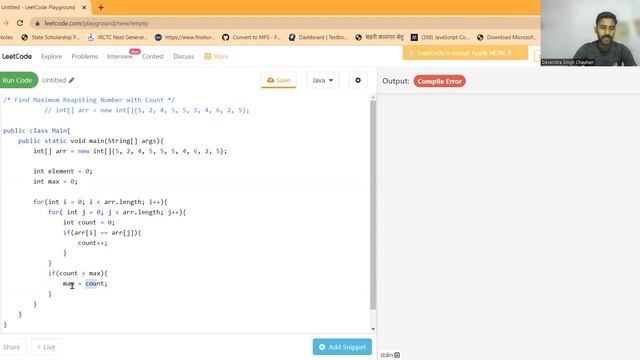Open the Convert to MP3 bookmark

click(x=252, y=37)
